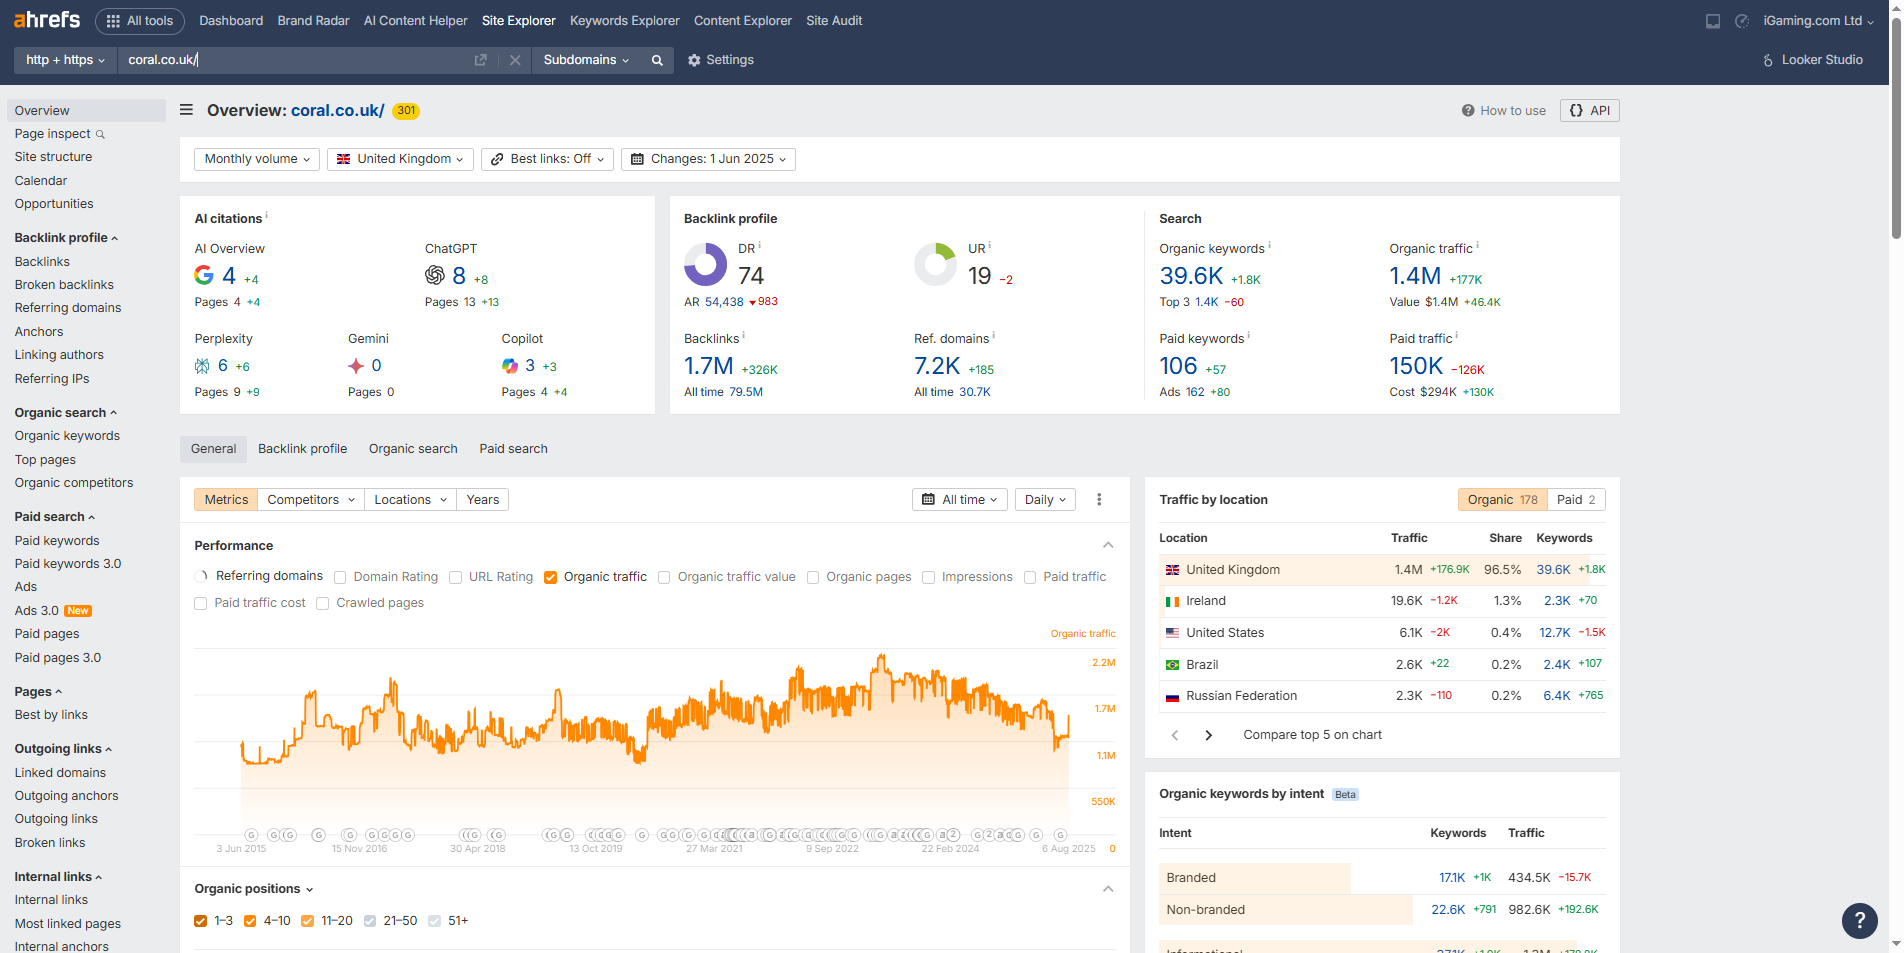
Task: Go to next page of traffic locations
Action: [x=1209, y=735]
